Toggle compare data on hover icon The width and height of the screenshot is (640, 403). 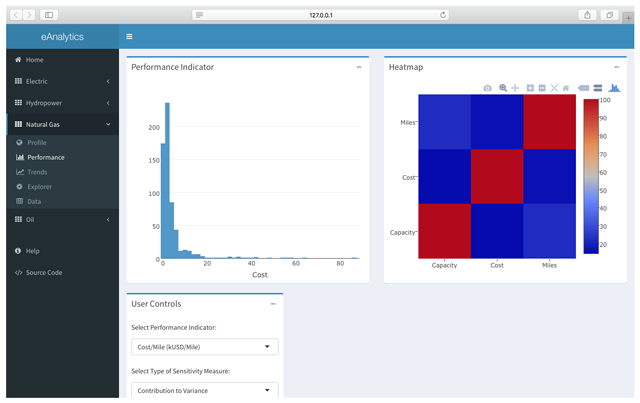click(x=597, y=88)
